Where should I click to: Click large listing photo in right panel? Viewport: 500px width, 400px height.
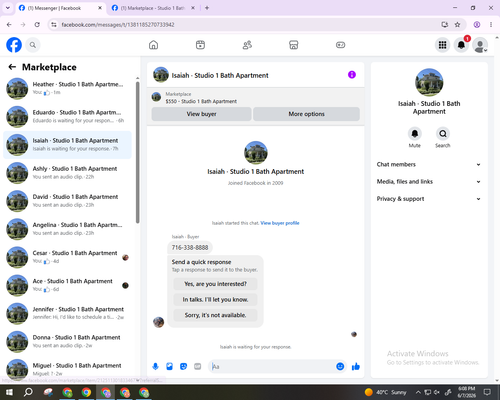429,82
